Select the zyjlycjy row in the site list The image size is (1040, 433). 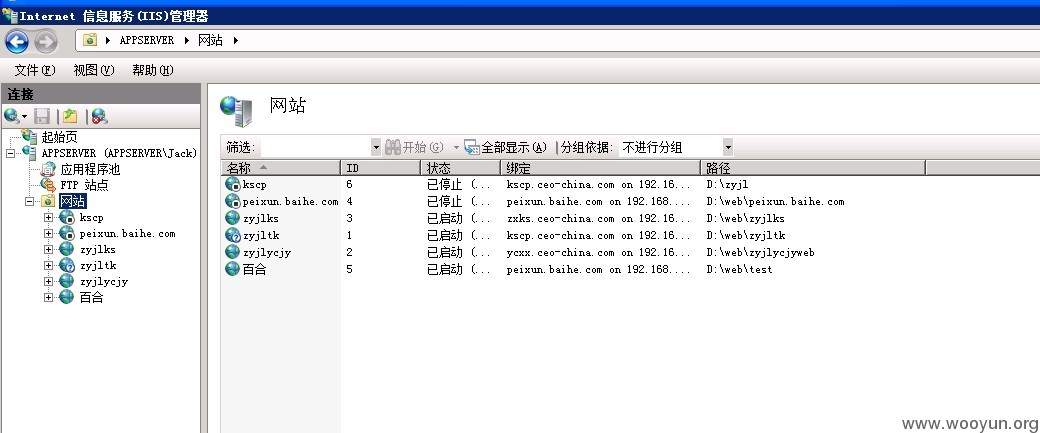click(574, 252)
